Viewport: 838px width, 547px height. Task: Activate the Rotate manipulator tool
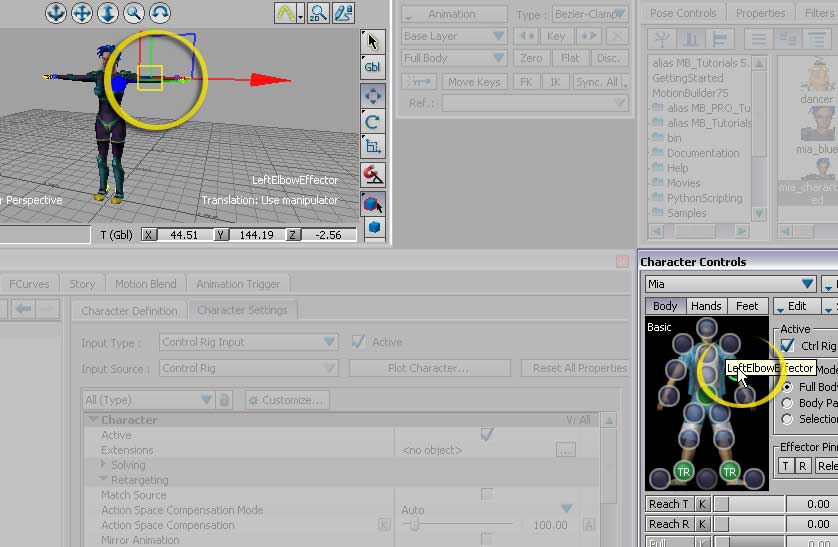click(x=372, y=122)
